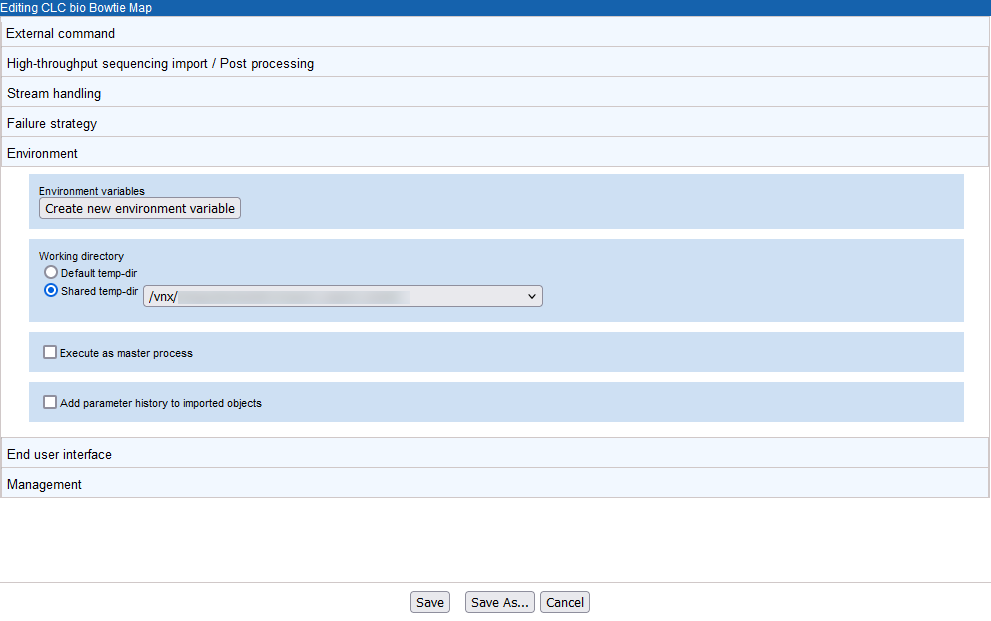991x621 pixels.
Task: Enable Execute as master process checkbox
Action: click(x=50, y=352)
